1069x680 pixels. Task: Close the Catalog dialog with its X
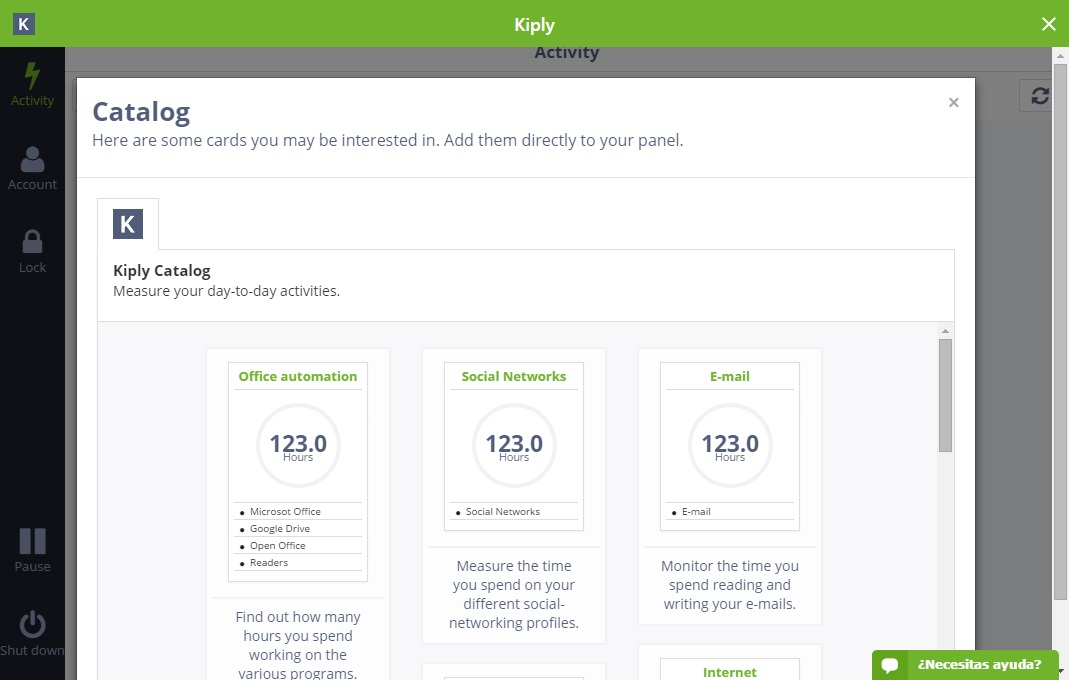[x=953, y=102]
